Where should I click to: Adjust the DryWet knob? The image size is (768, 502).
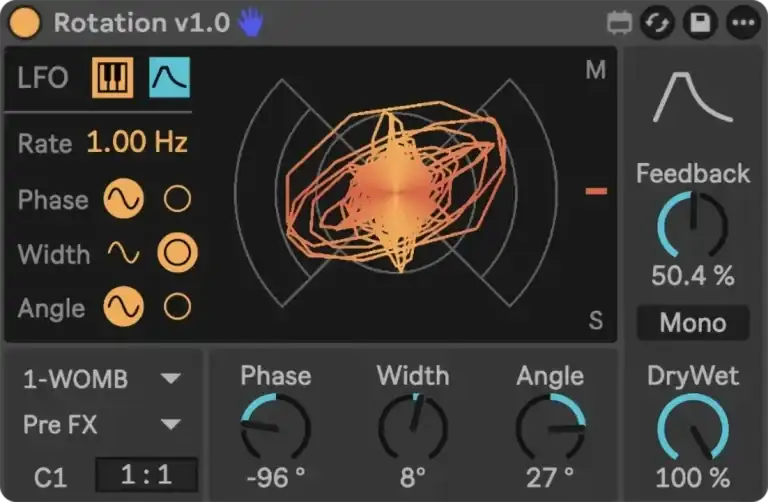pyautogui.click(x=693, y=427)
